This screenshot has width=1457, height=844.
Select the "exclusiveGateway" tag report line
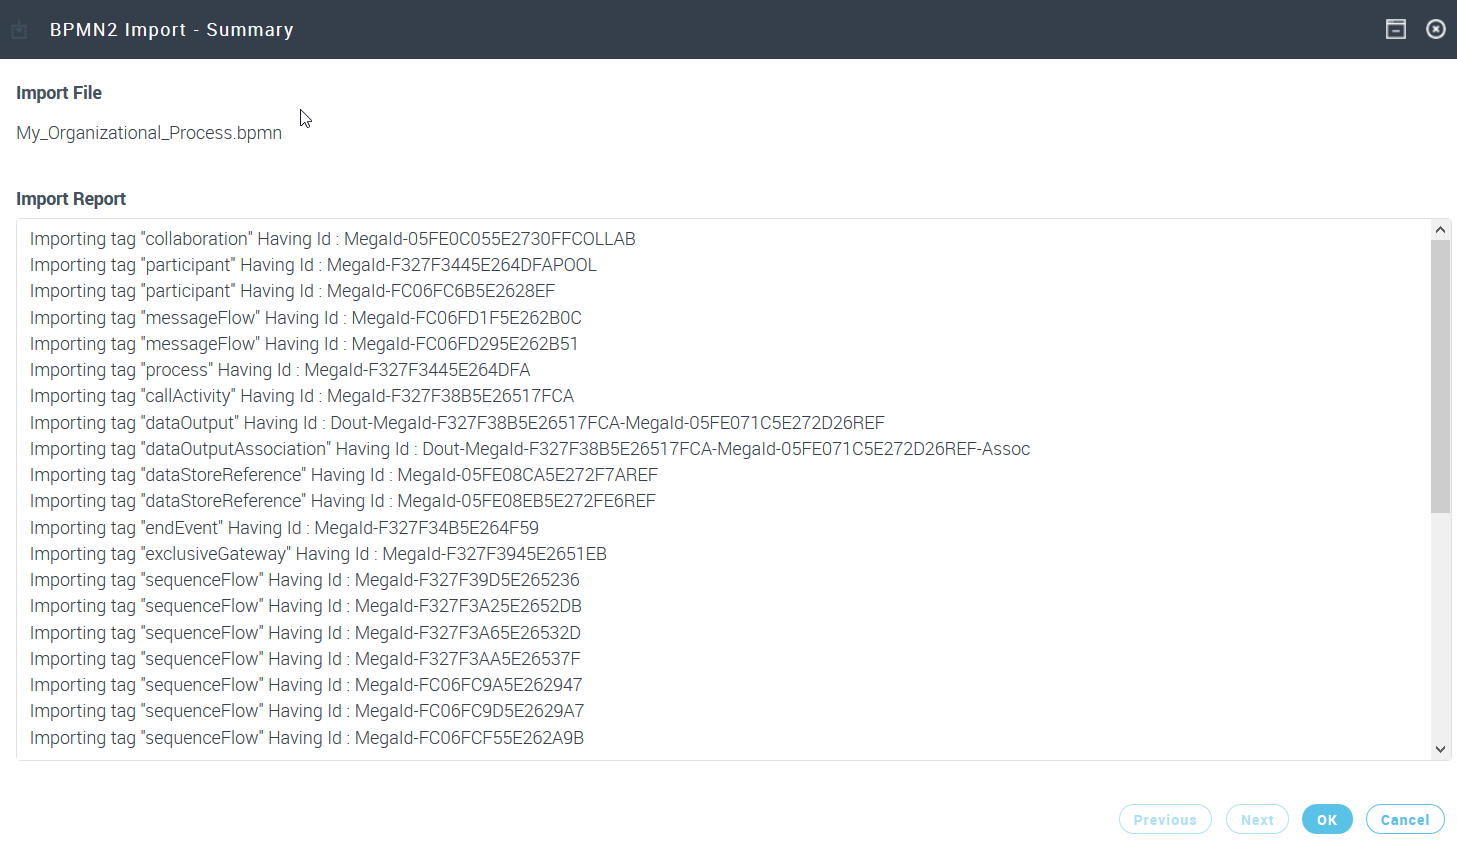pos(318,554)
